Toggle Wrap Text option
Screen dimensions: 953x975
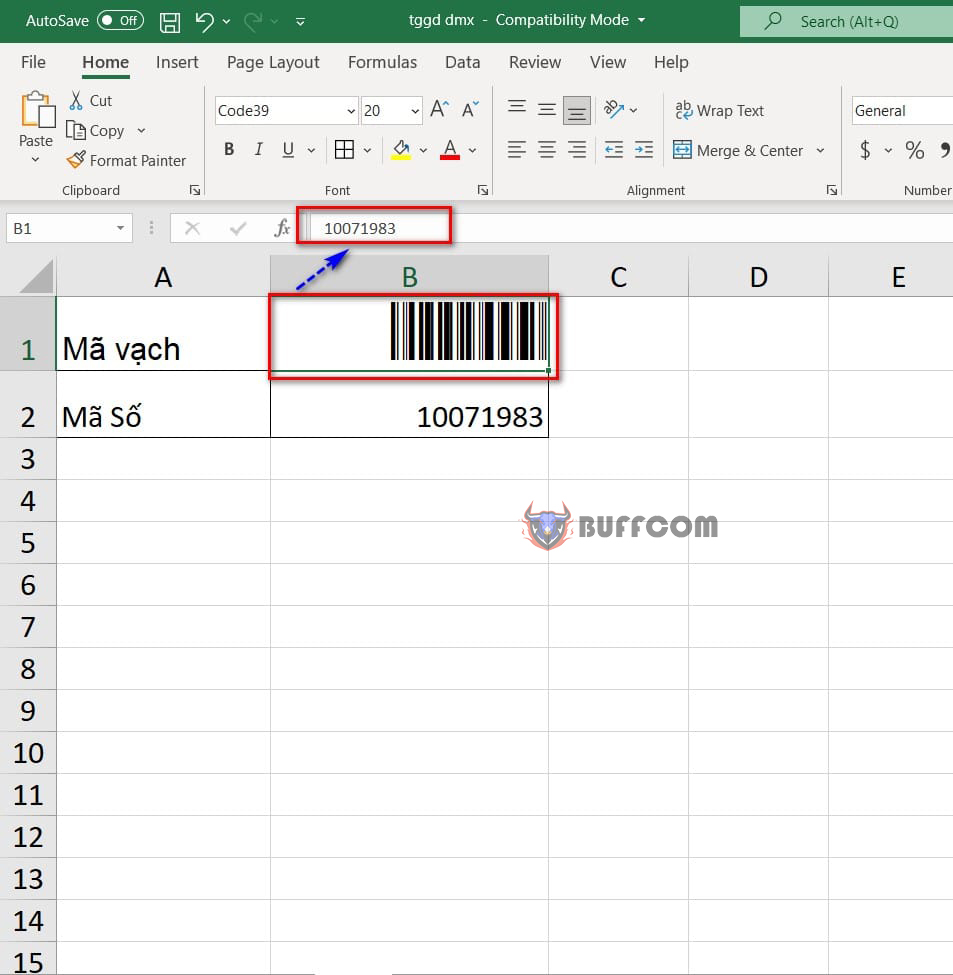[719, 110]
